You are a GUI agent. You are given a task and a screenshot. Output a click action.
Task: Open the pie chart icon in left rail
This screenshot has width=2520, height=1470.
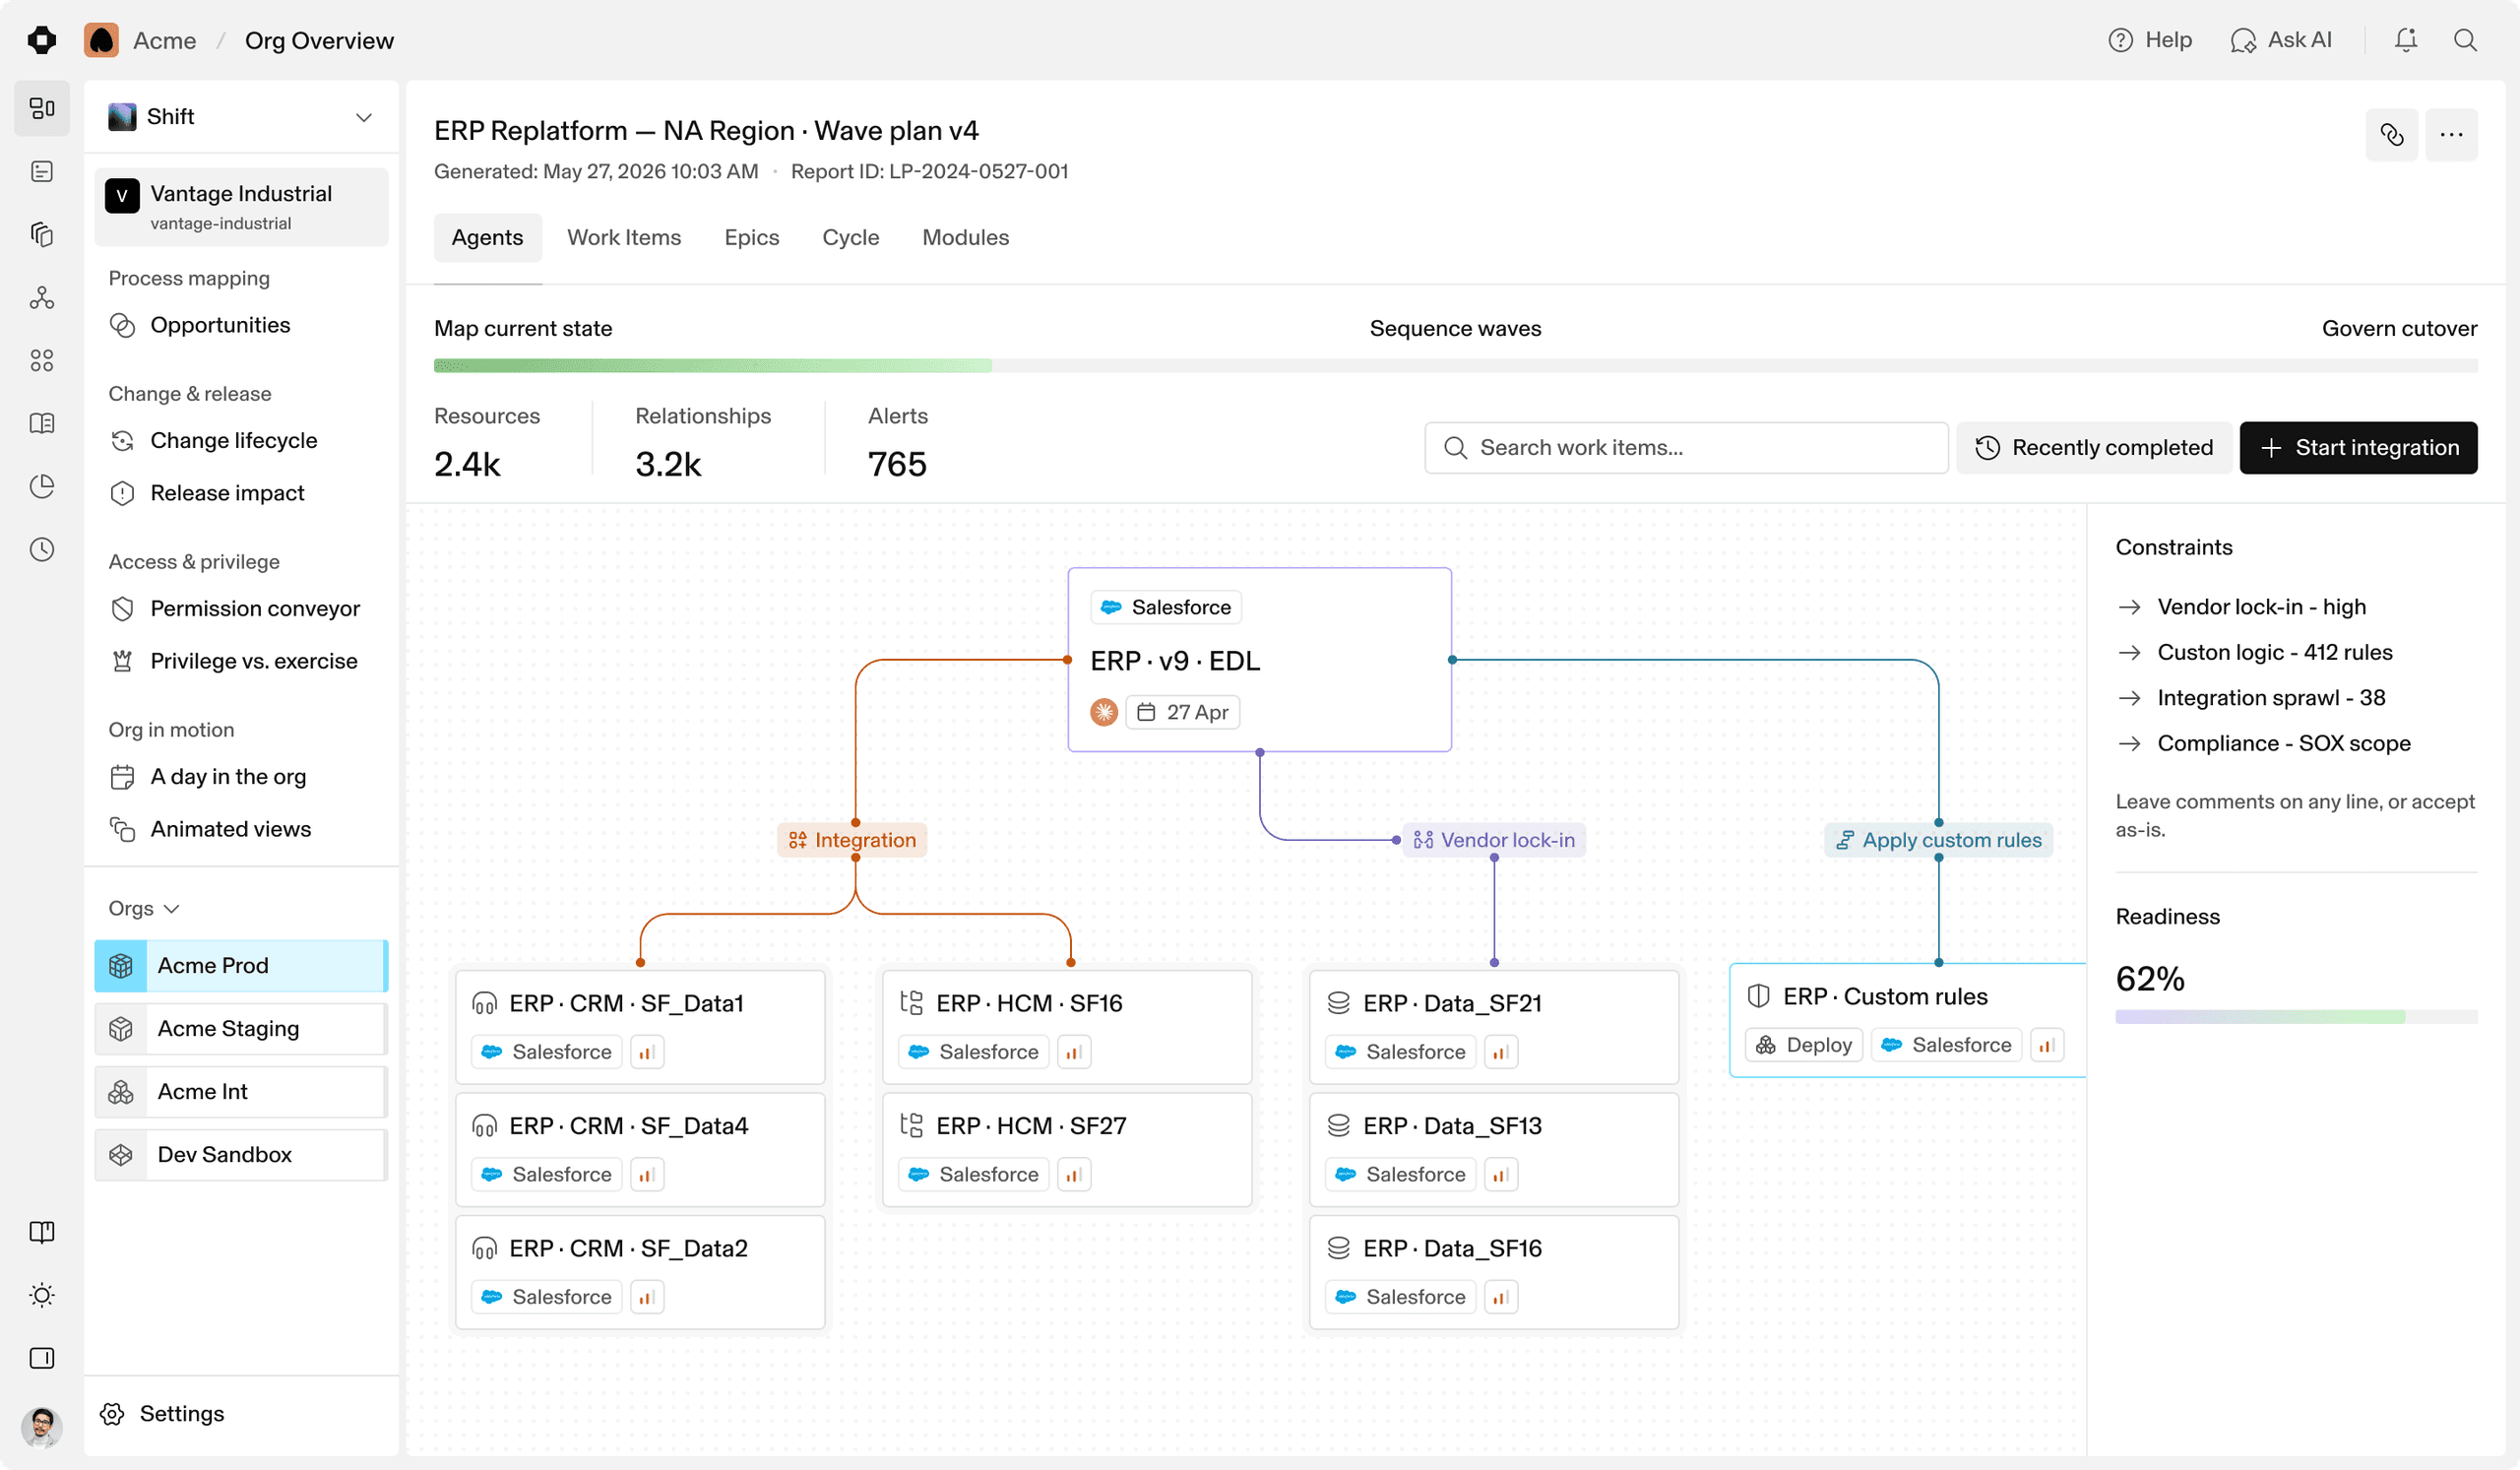[x=42, y=487]
